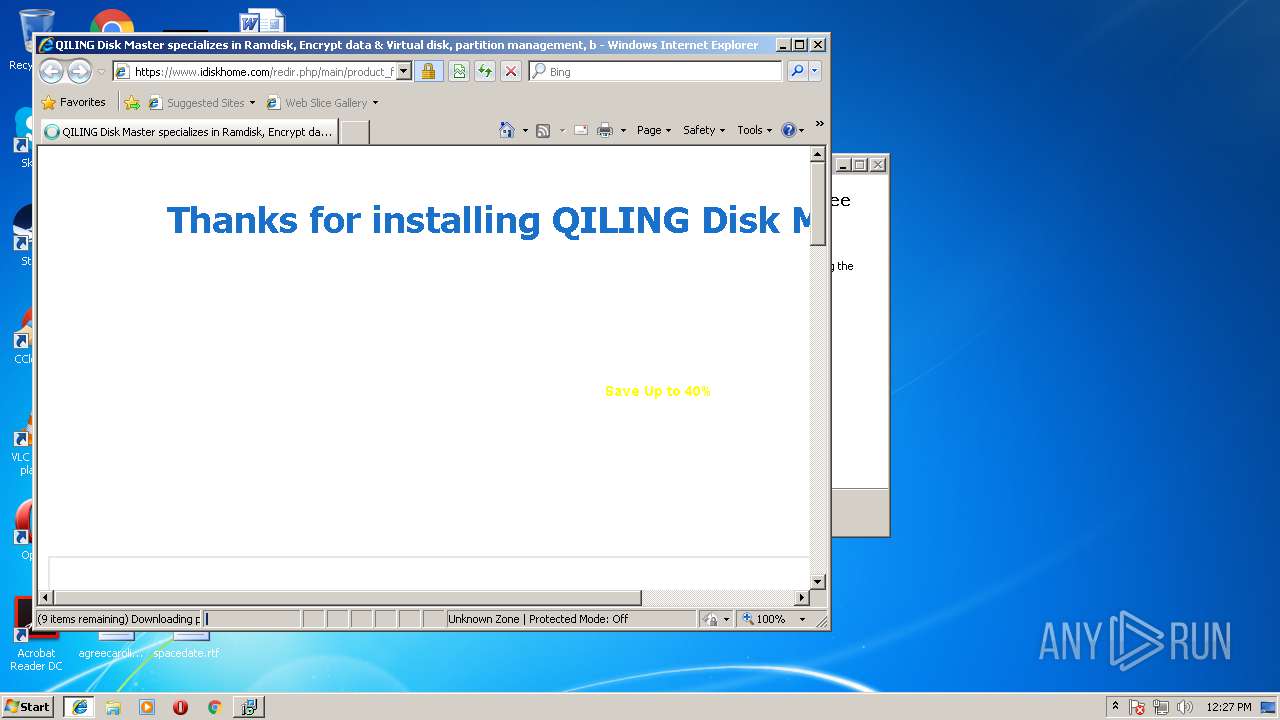Expand Web Slice Gallery dropdown arrow
The width and height of the screenshot is (1280, 720).
coord(375,103)
